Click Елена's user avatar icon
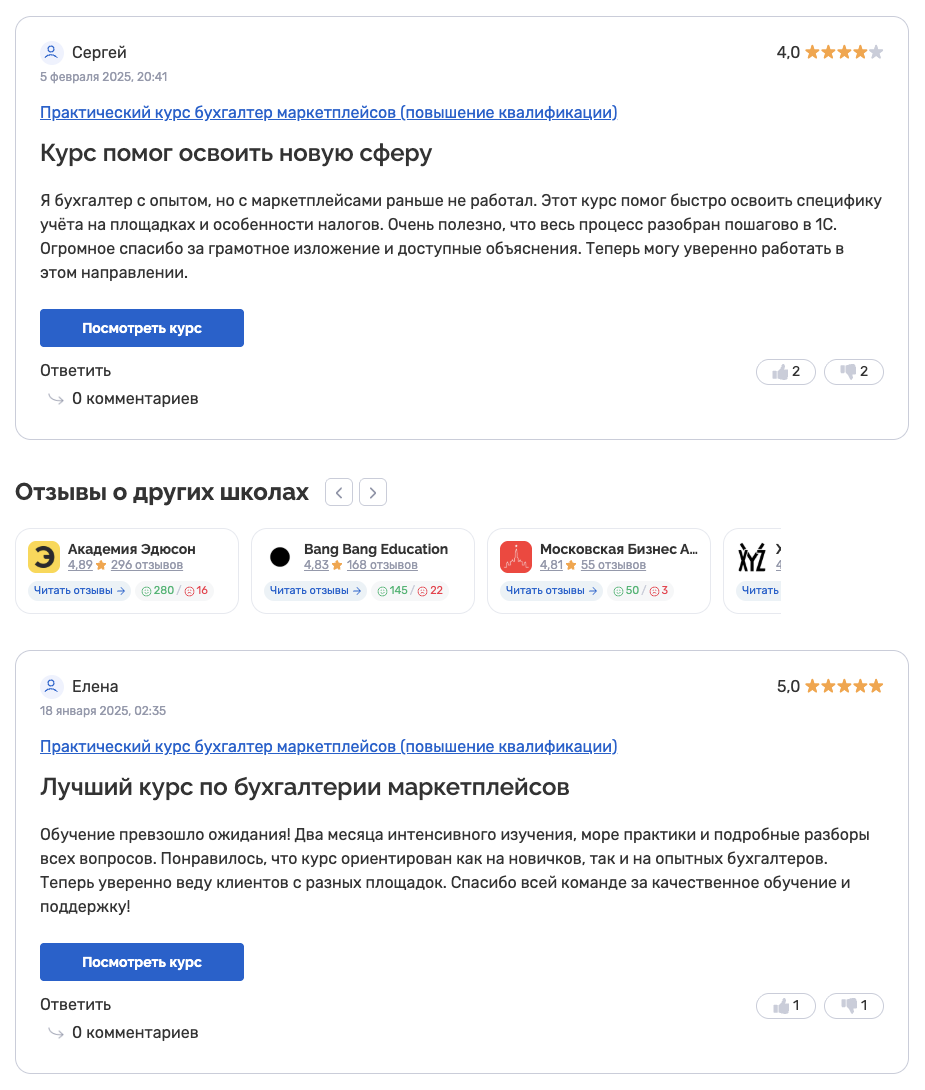The height and width of the screenshot is (1090, 925). click(x=52, y=686)
